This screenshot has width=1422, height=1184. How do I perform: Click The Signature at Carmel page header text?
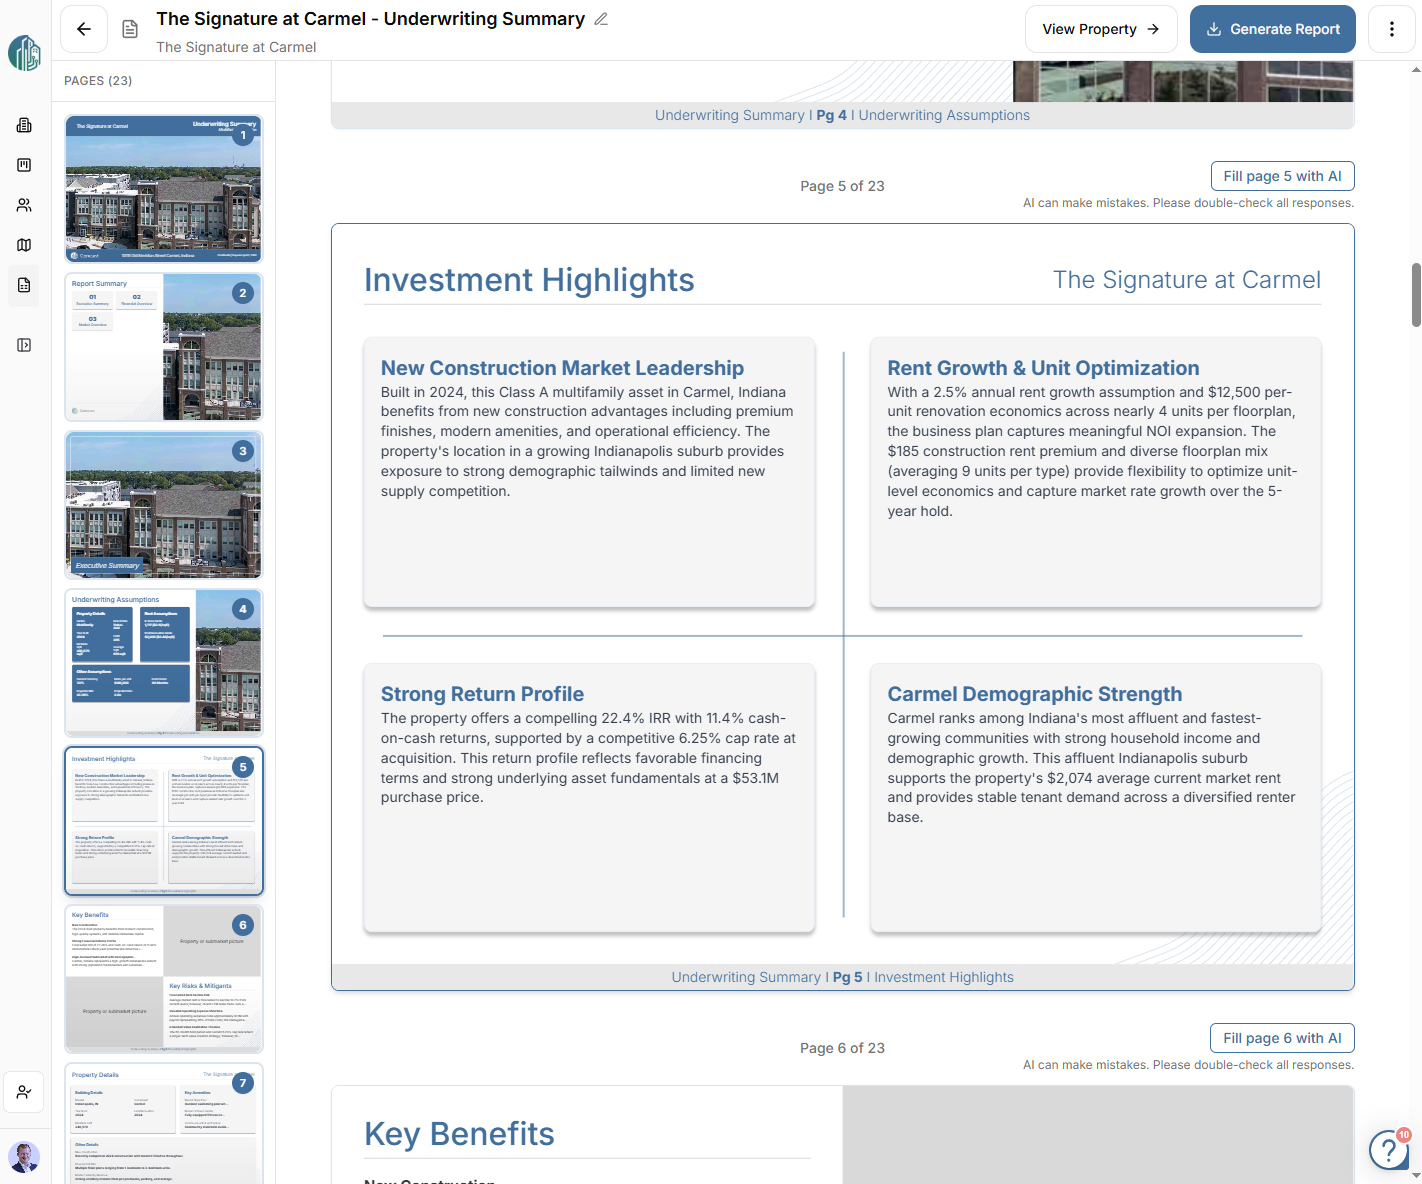point(1187,280)
